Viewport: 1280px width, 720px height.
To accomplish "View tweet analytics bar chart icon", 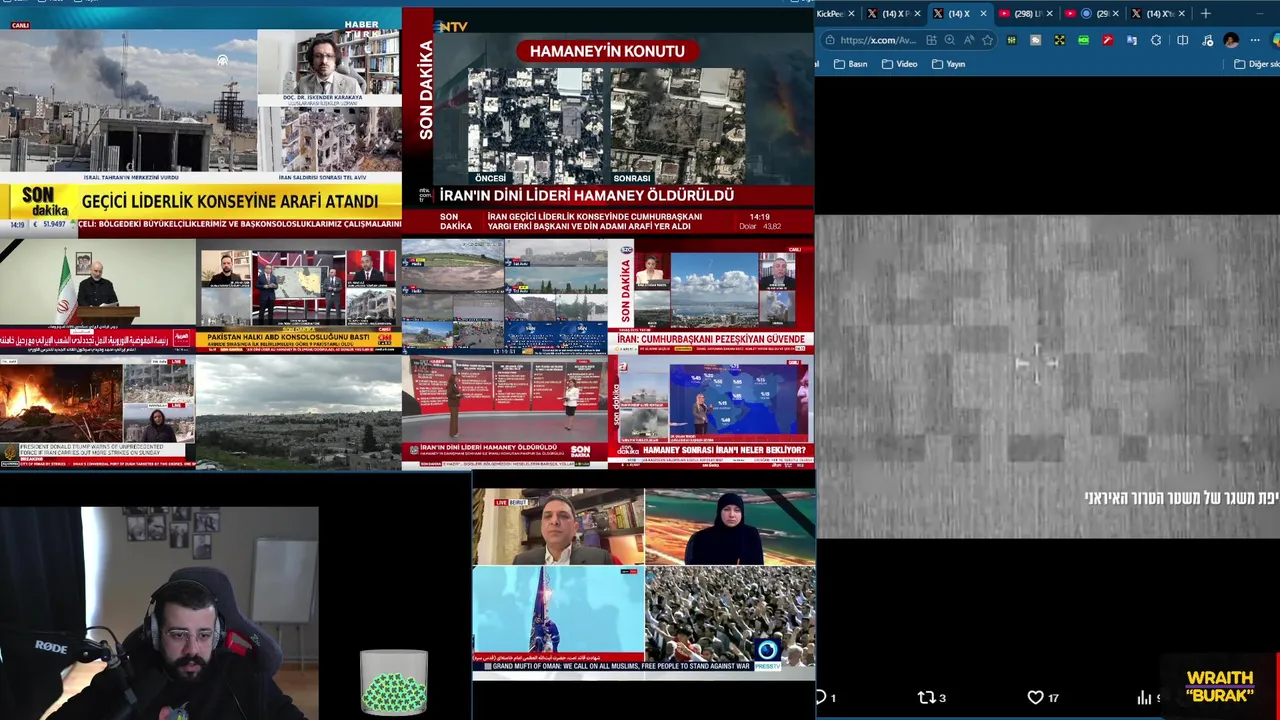I will [1144, 697].
